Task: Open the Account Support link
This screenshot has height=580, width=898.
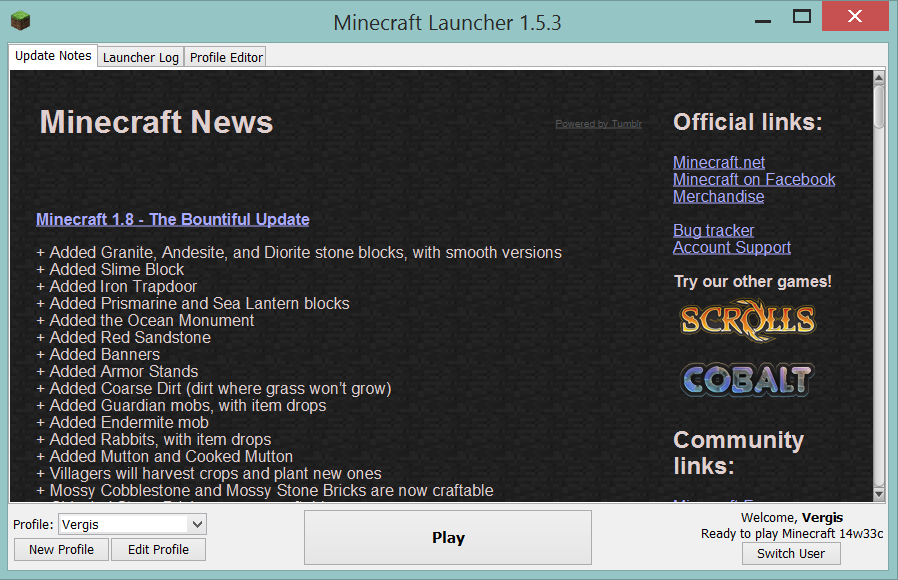Action: point(731,248)
